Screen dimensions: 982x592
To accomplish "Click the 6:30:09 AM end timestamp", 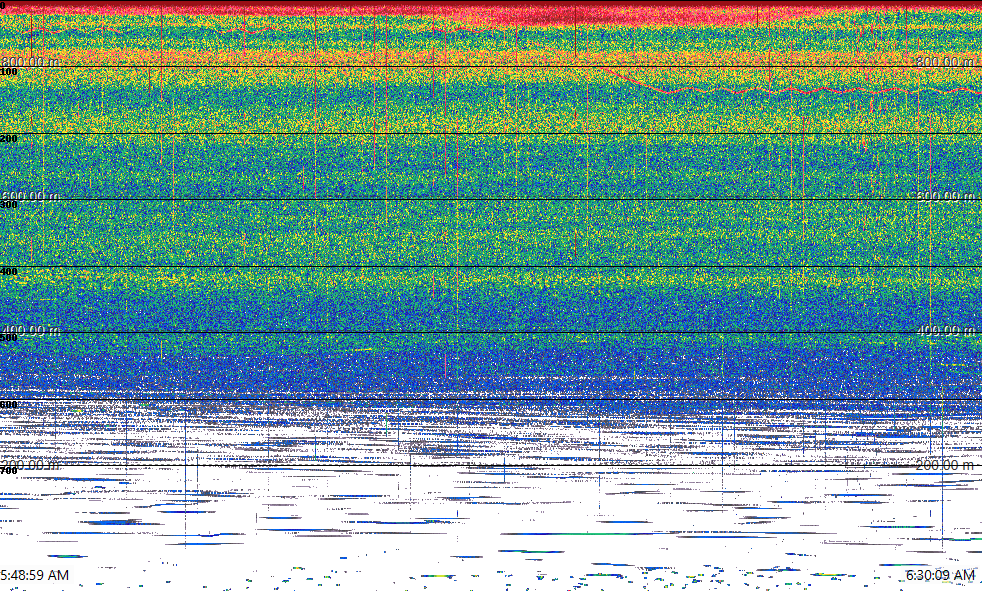I will 941,574.
